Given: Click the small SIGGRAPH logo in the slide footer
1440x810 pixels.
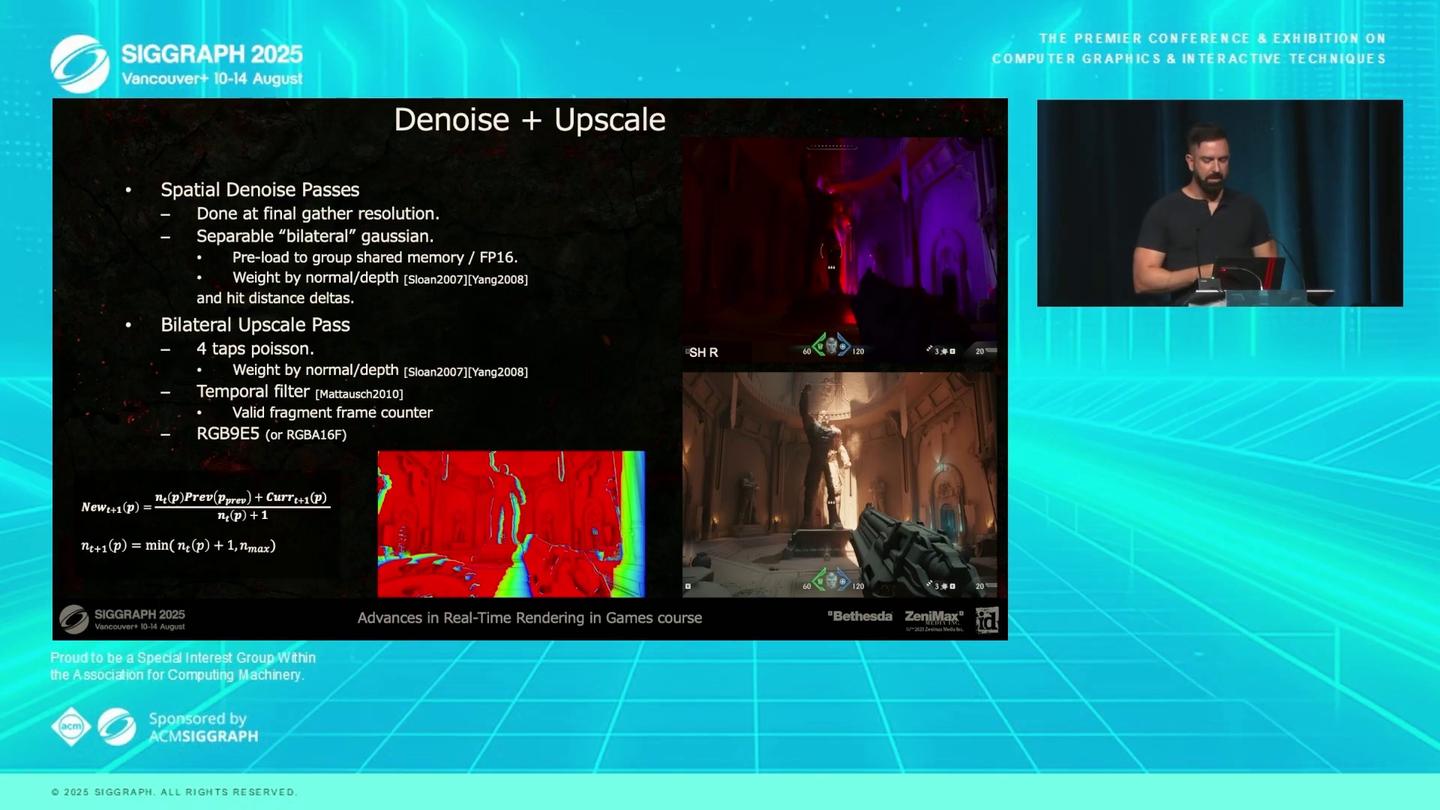Looking at the screenshot, I should point(74,619).
